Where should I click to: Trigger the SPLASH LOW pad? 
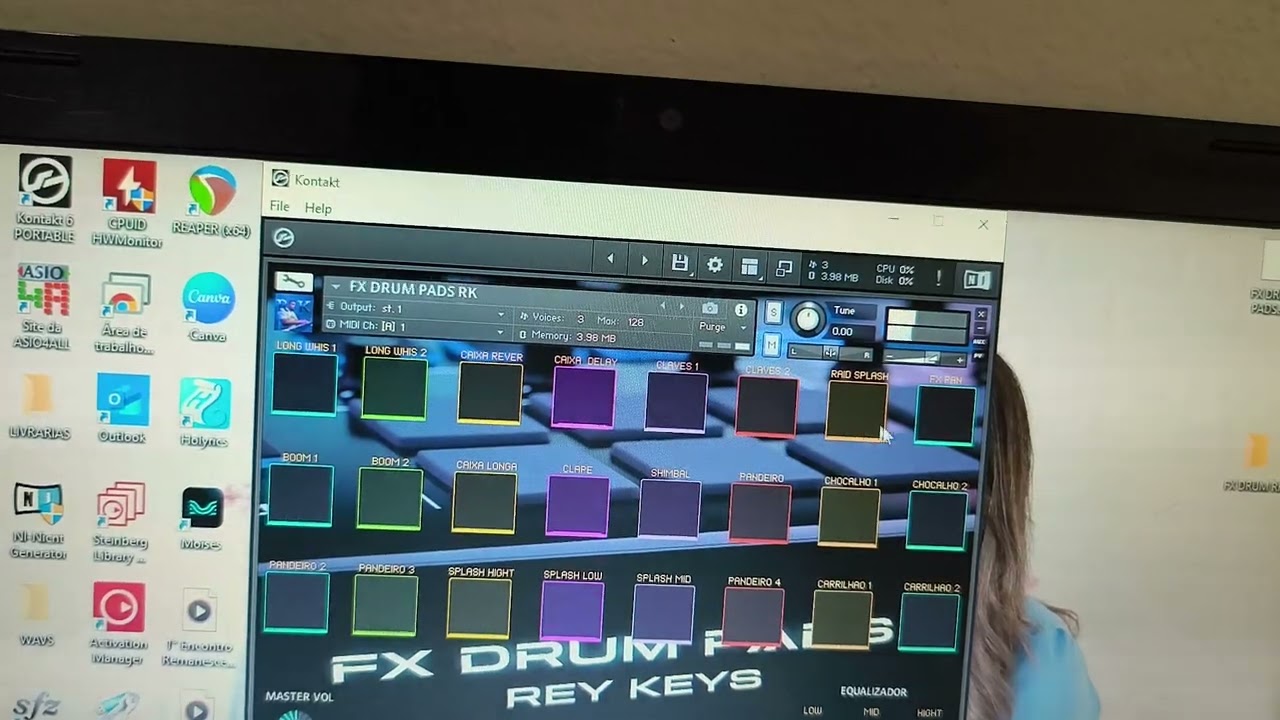[x=572, y=612]
